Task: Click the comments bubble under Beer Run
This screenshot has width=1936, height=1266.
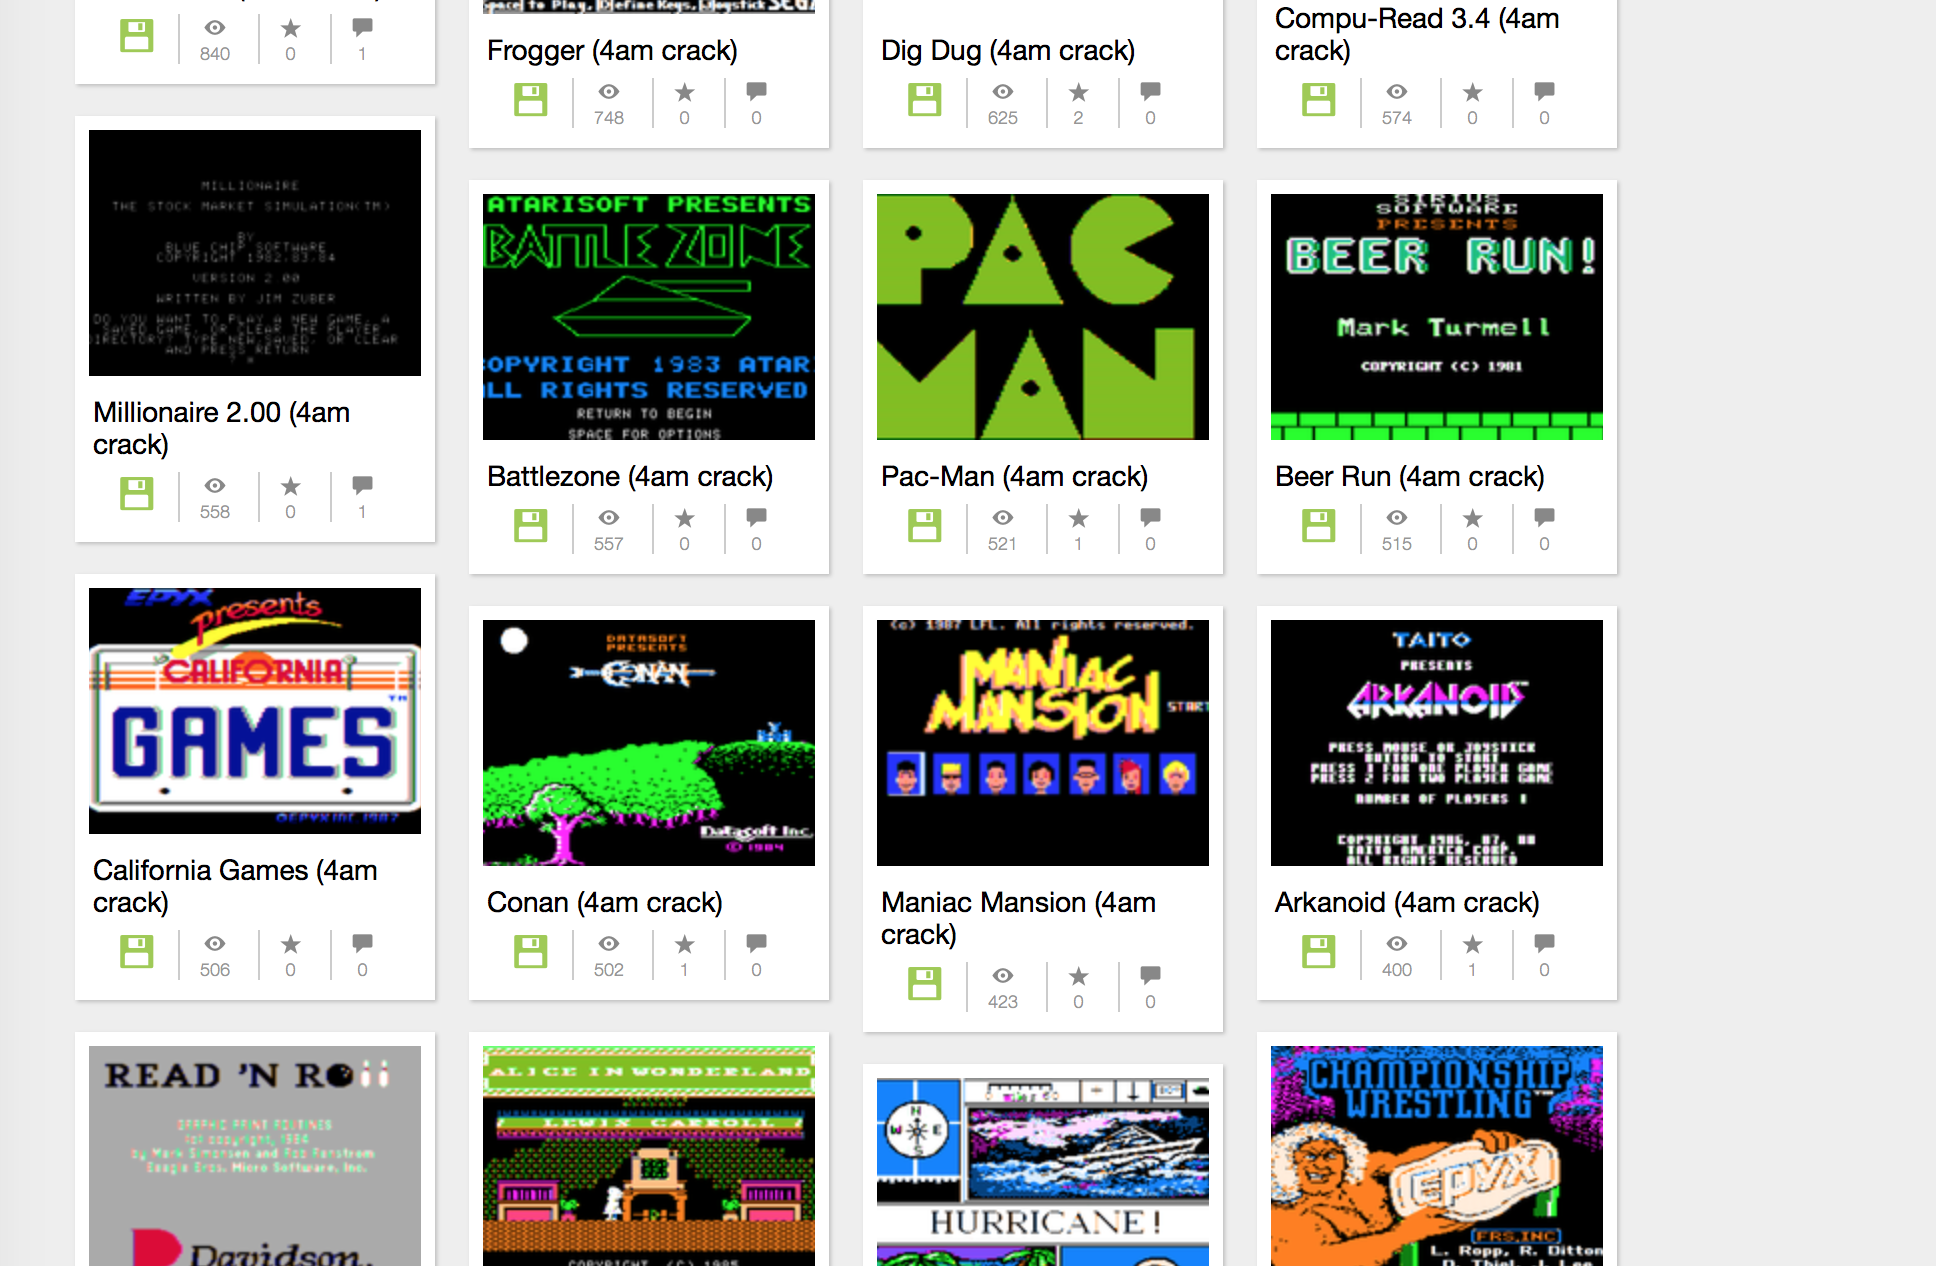Action: [1544, 517]
